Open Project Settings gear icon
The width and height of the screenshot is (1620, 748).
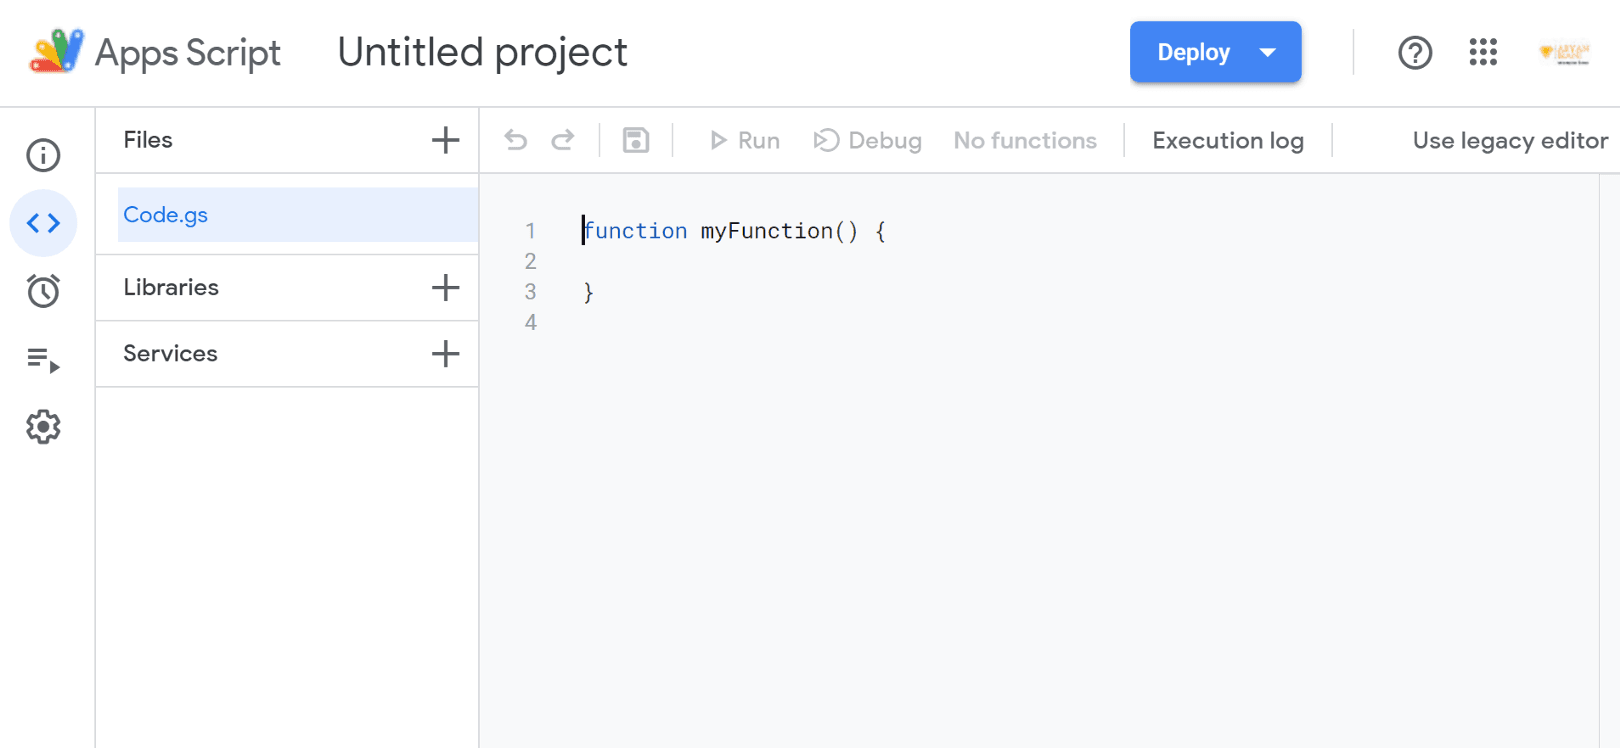click(x=43, y=427)
